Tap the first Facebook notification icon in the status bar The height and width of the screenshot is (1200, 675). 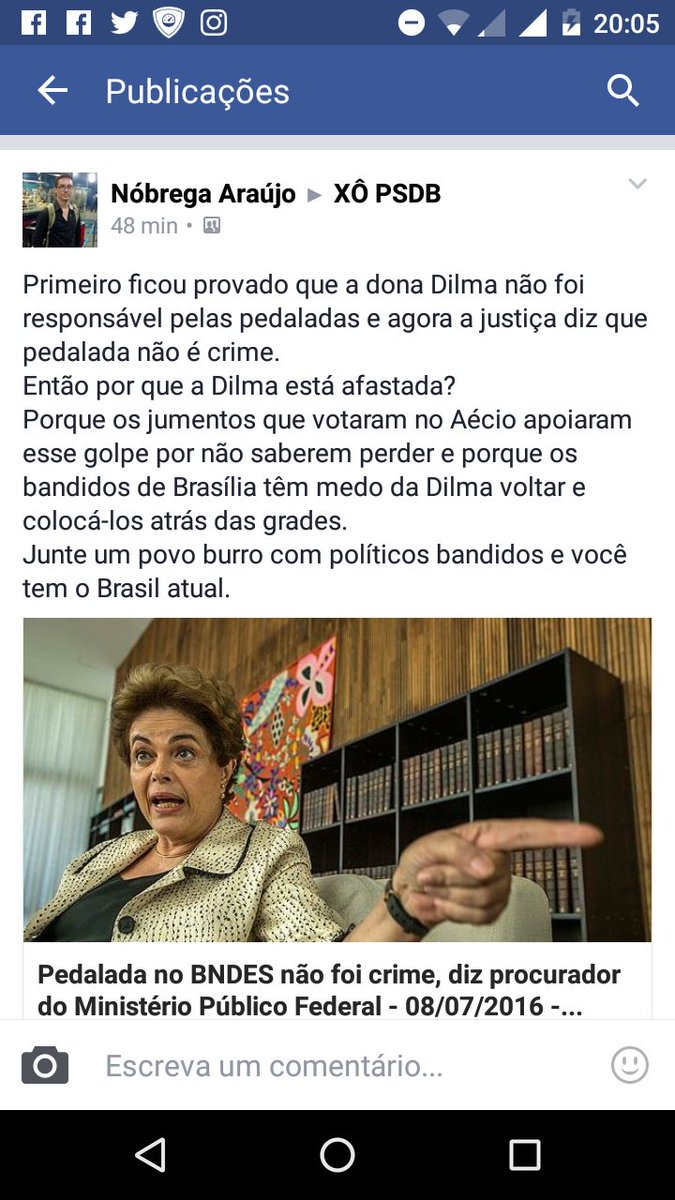34,22
